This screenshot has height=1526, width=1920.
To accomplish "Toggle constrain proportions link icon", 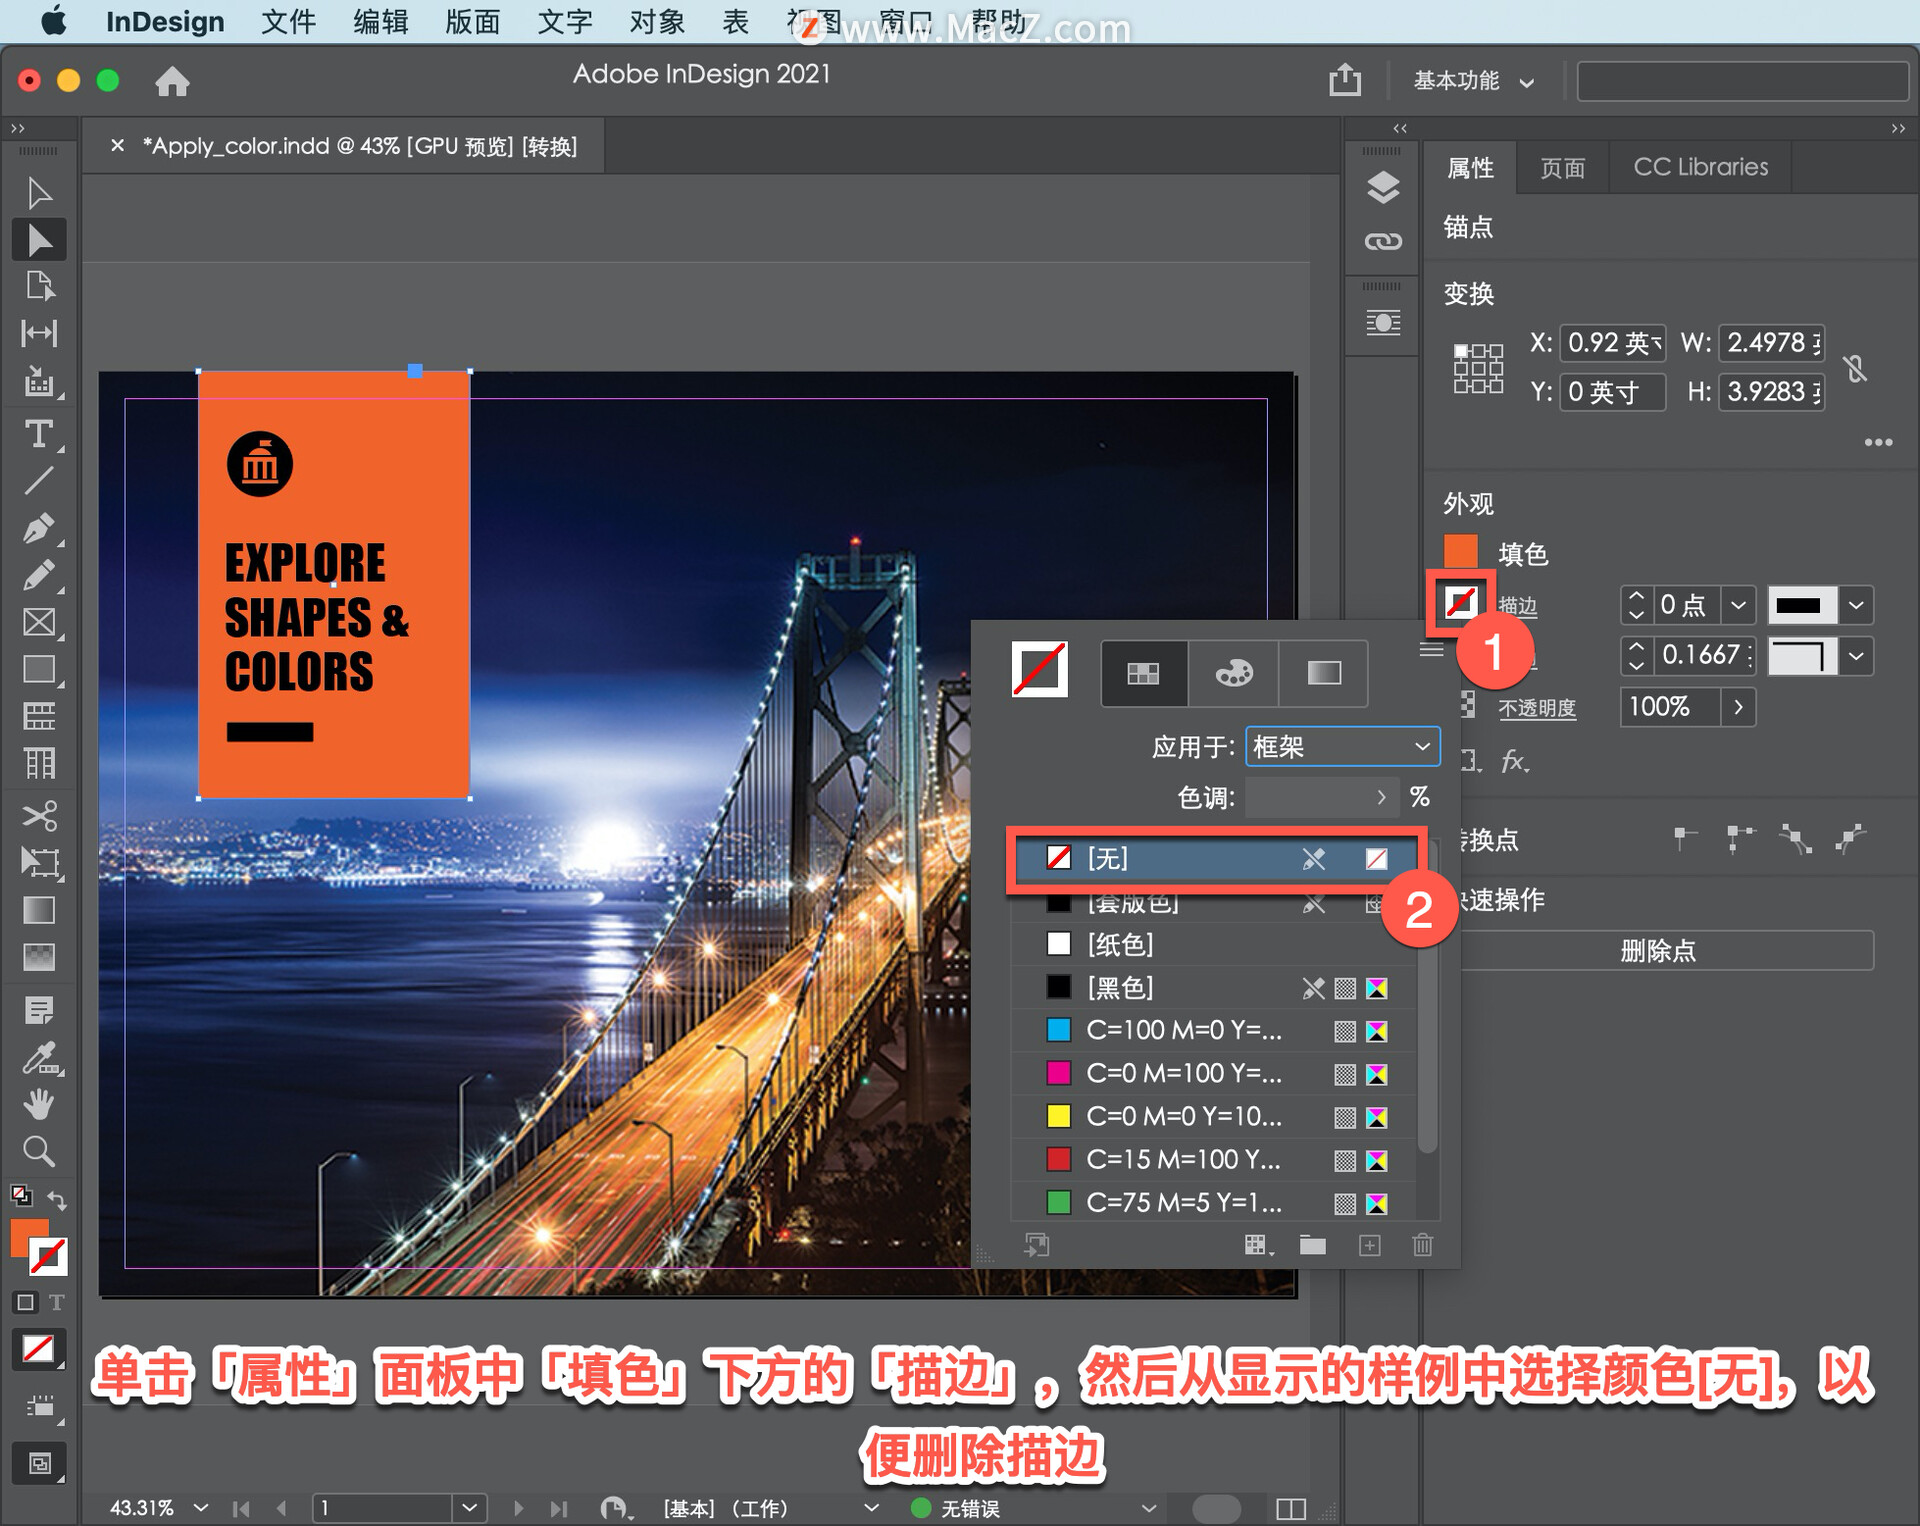I will point(1856,368).
